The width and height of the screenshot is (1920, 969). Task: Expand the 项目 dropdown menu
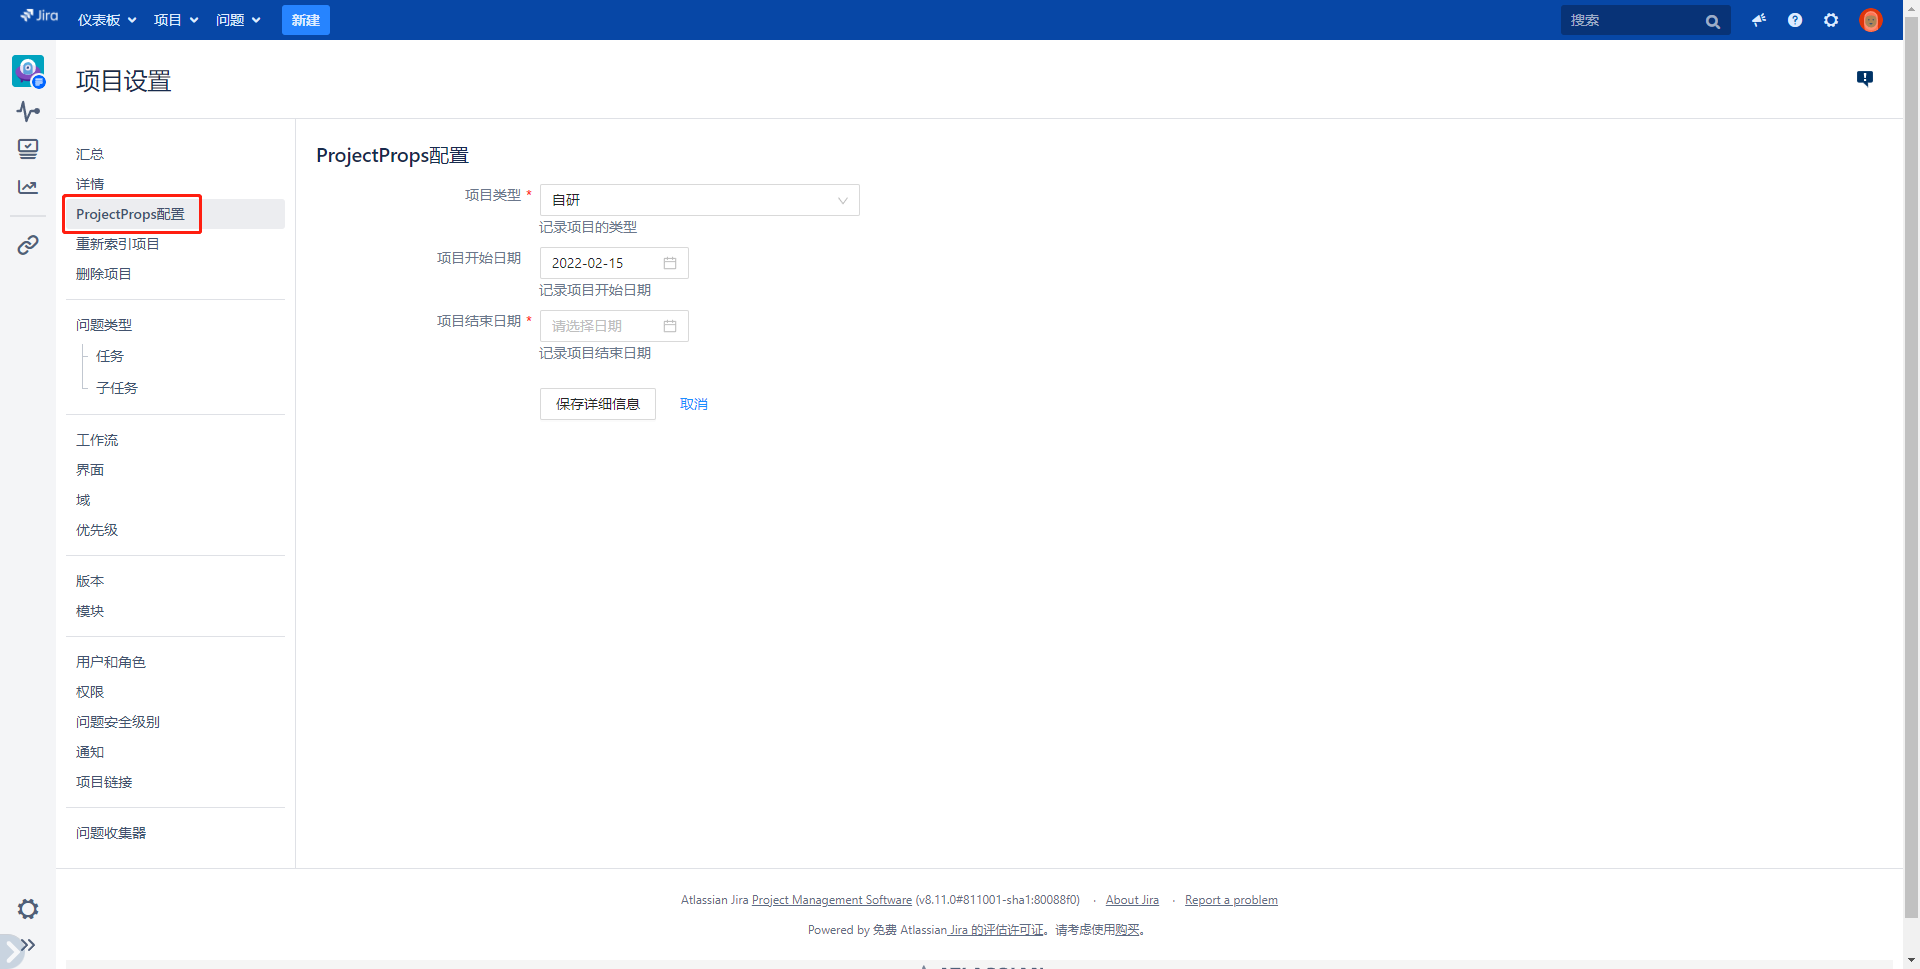pos(176,20)
